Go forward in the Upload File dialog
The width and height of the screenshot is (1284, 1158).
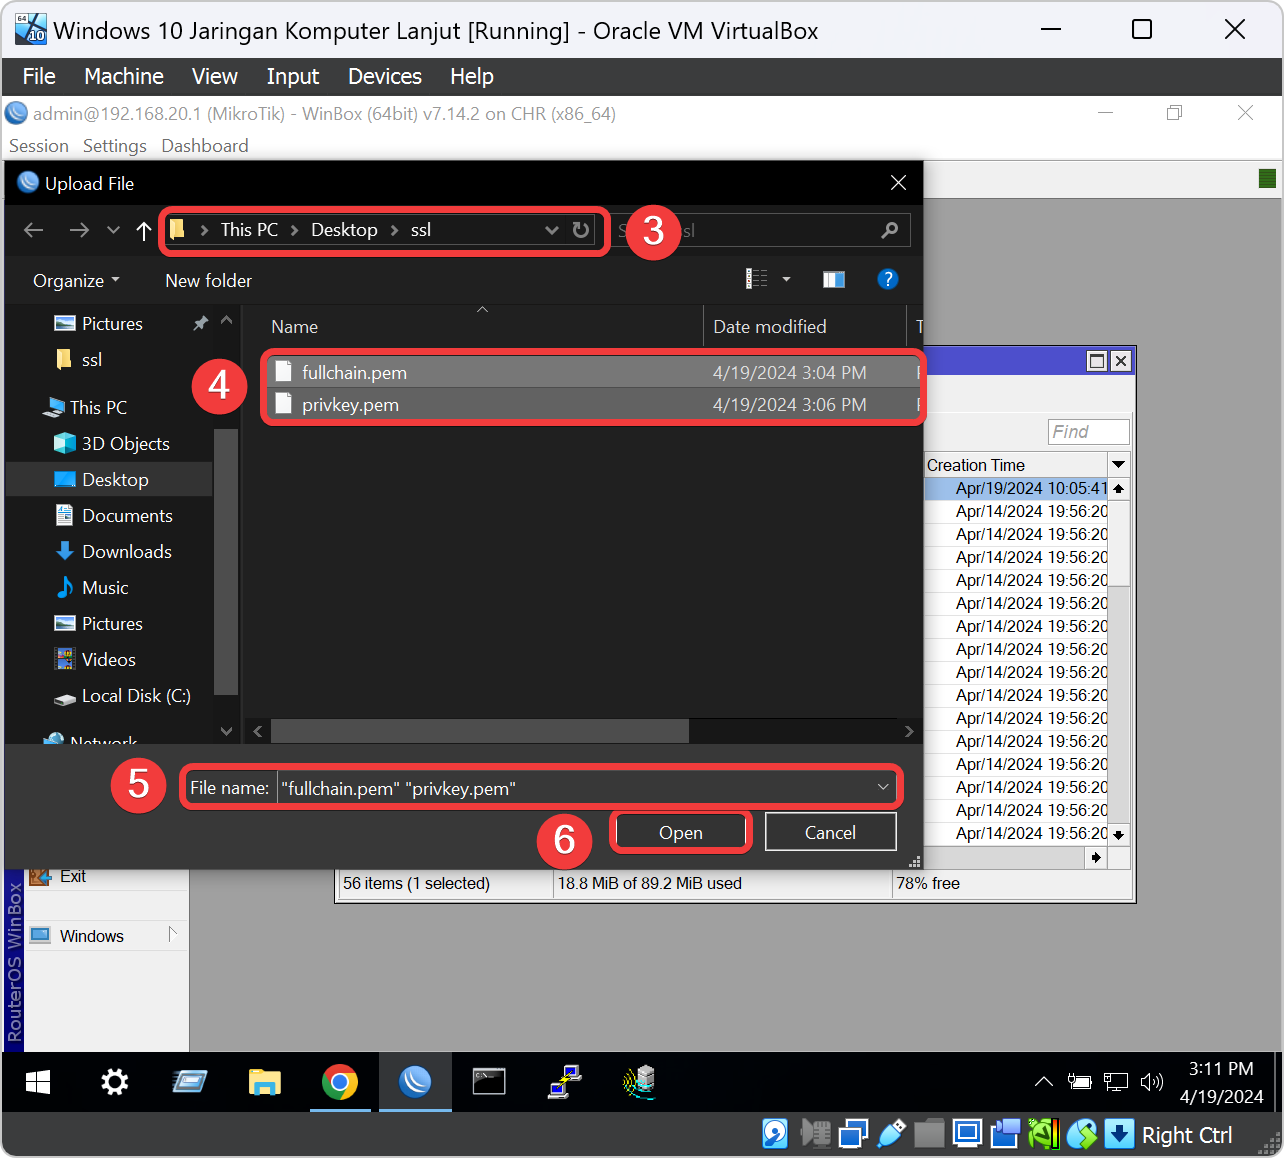click(x=79, y=230)
